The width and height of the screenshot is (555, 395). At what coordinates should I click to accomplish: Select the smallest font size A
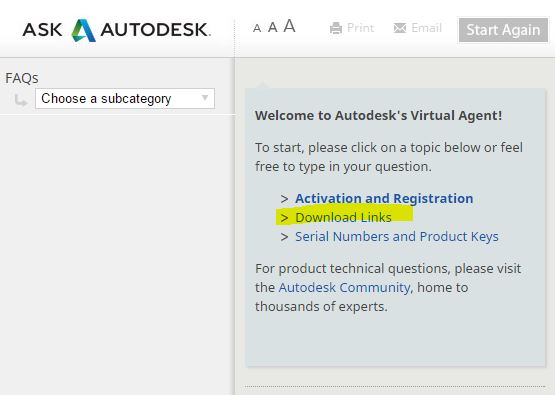click(257, 28)
